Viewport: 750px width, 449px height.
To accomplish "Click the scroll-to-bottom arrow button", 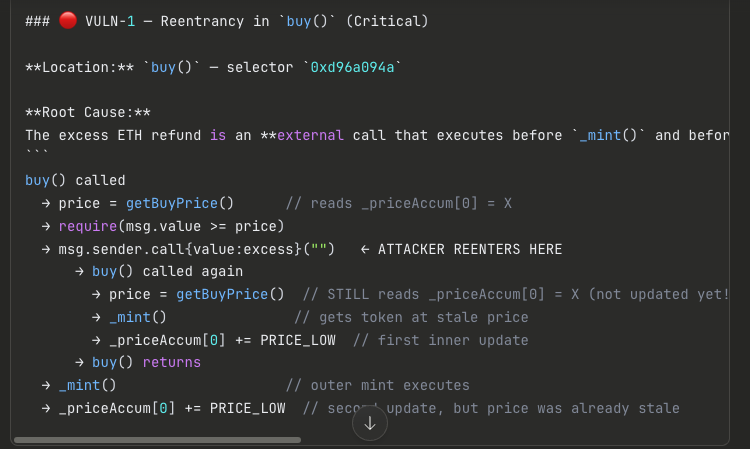I will tap(370, 423).
